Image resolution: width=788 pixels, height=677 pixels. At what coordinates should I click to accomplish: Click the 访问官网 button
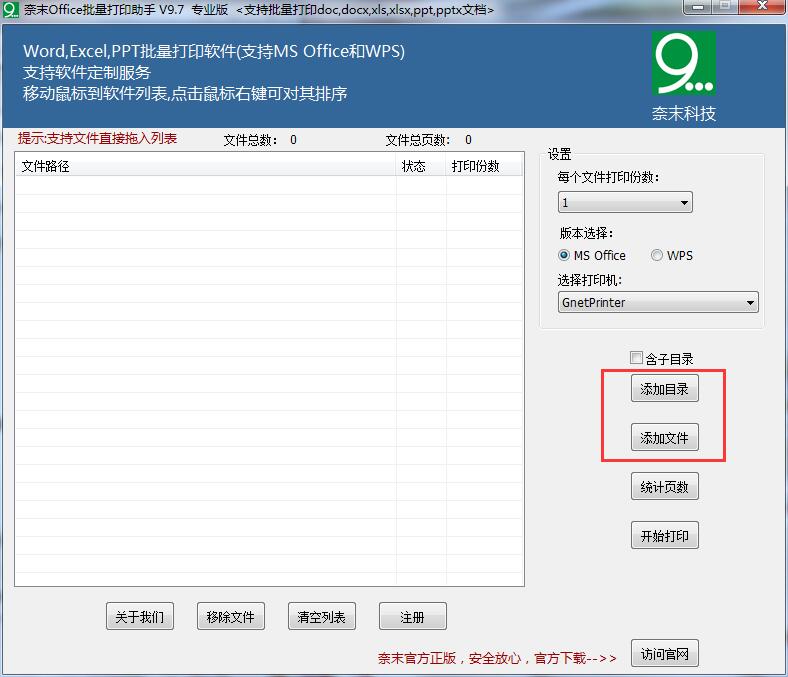(x=664, y=653)
